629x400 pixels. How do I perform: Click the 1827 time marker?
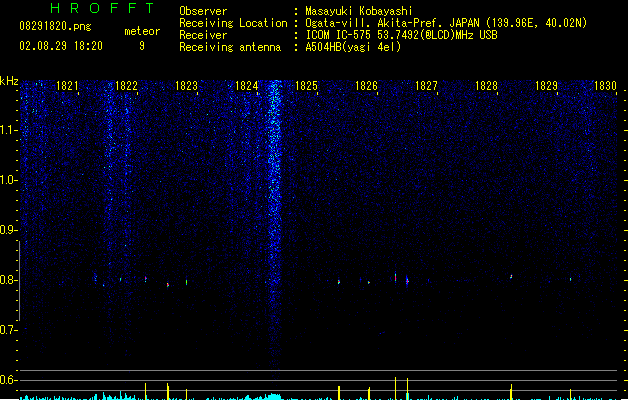[426, 86]
